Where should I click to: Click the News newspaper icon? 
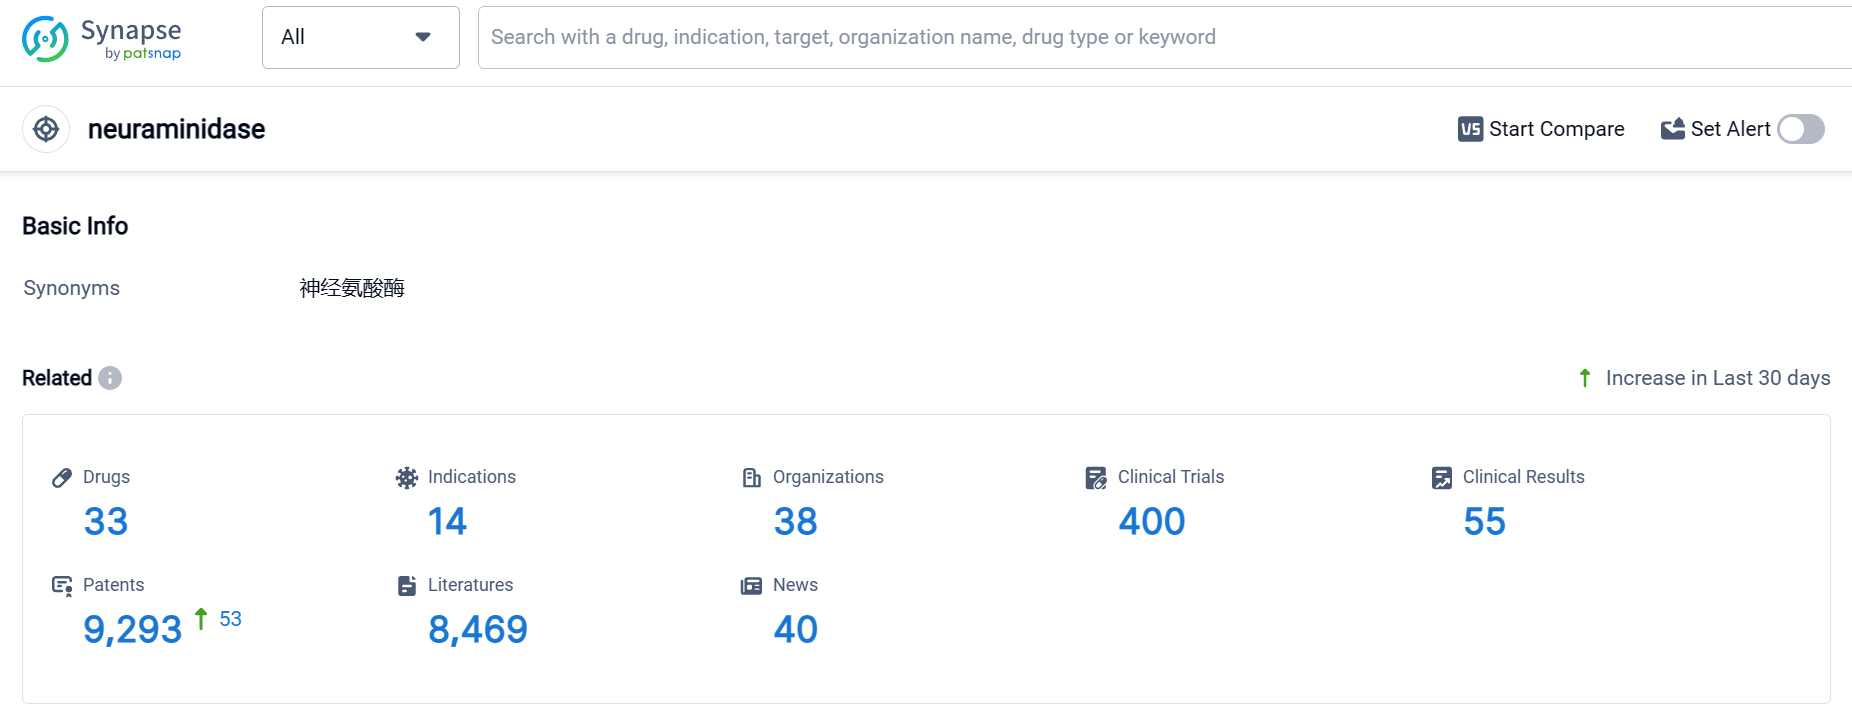(751, 586)
